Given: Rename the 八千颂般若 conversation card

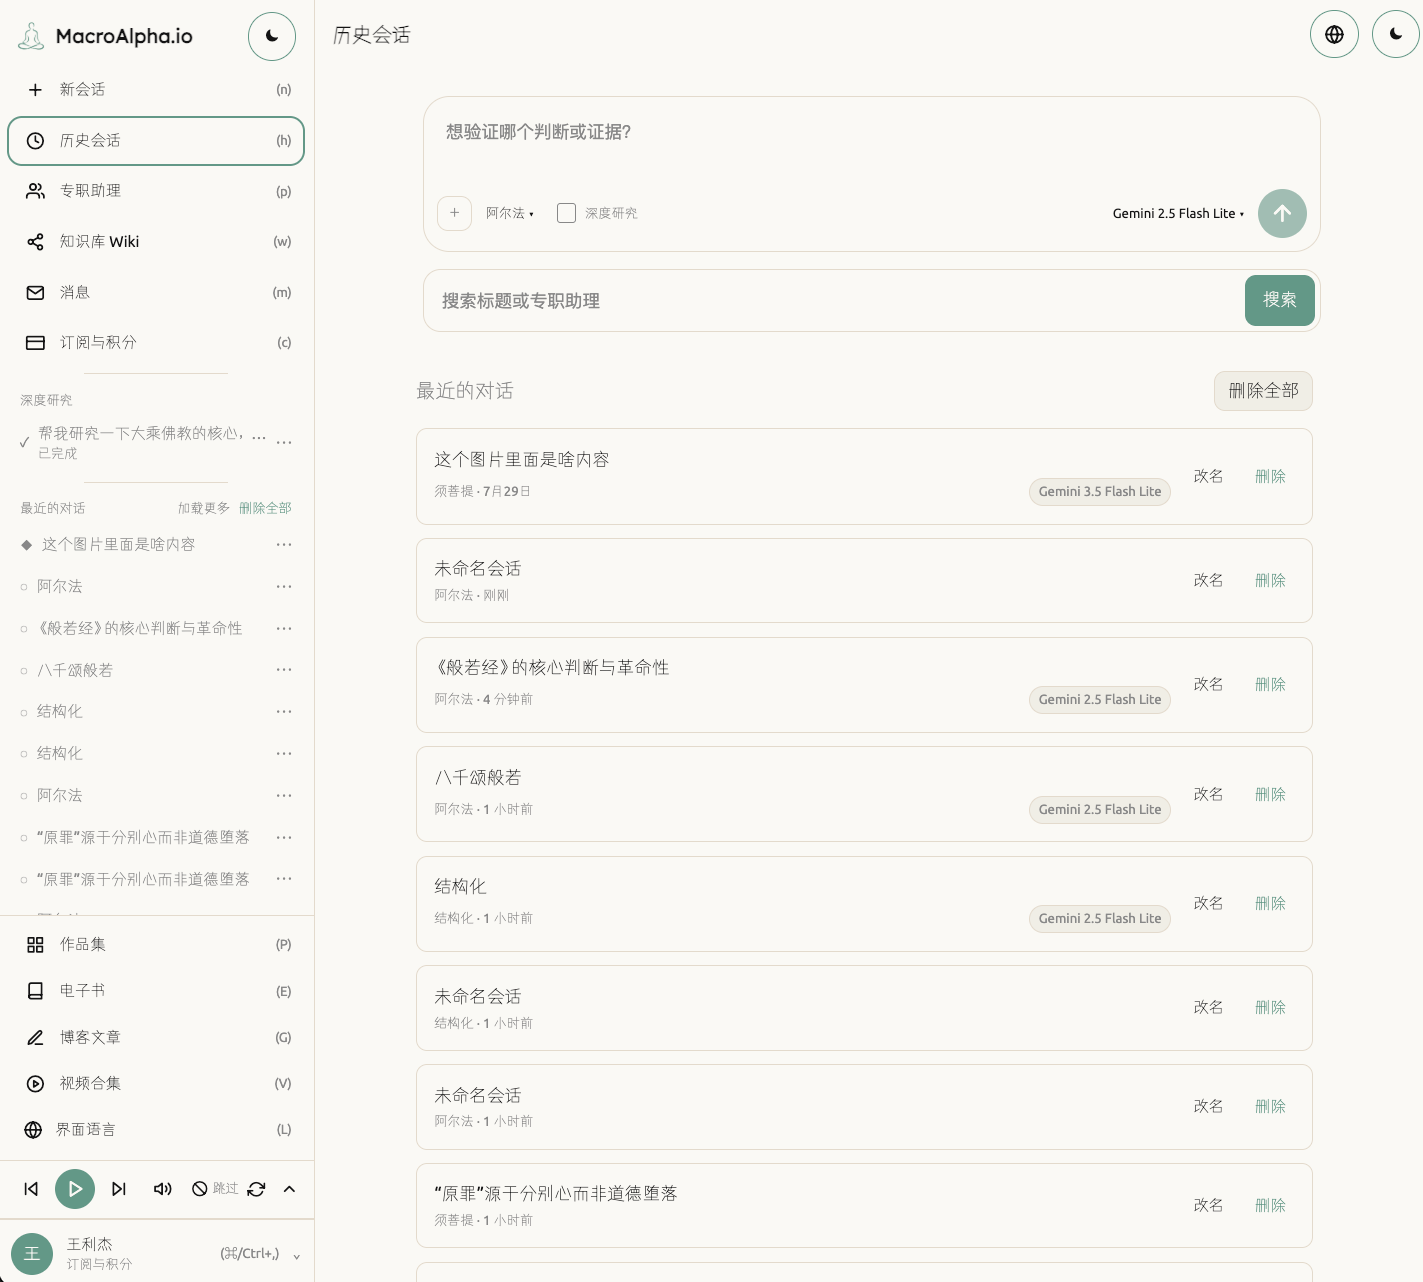Looking at the screenshot, I should click(1208, 795).
